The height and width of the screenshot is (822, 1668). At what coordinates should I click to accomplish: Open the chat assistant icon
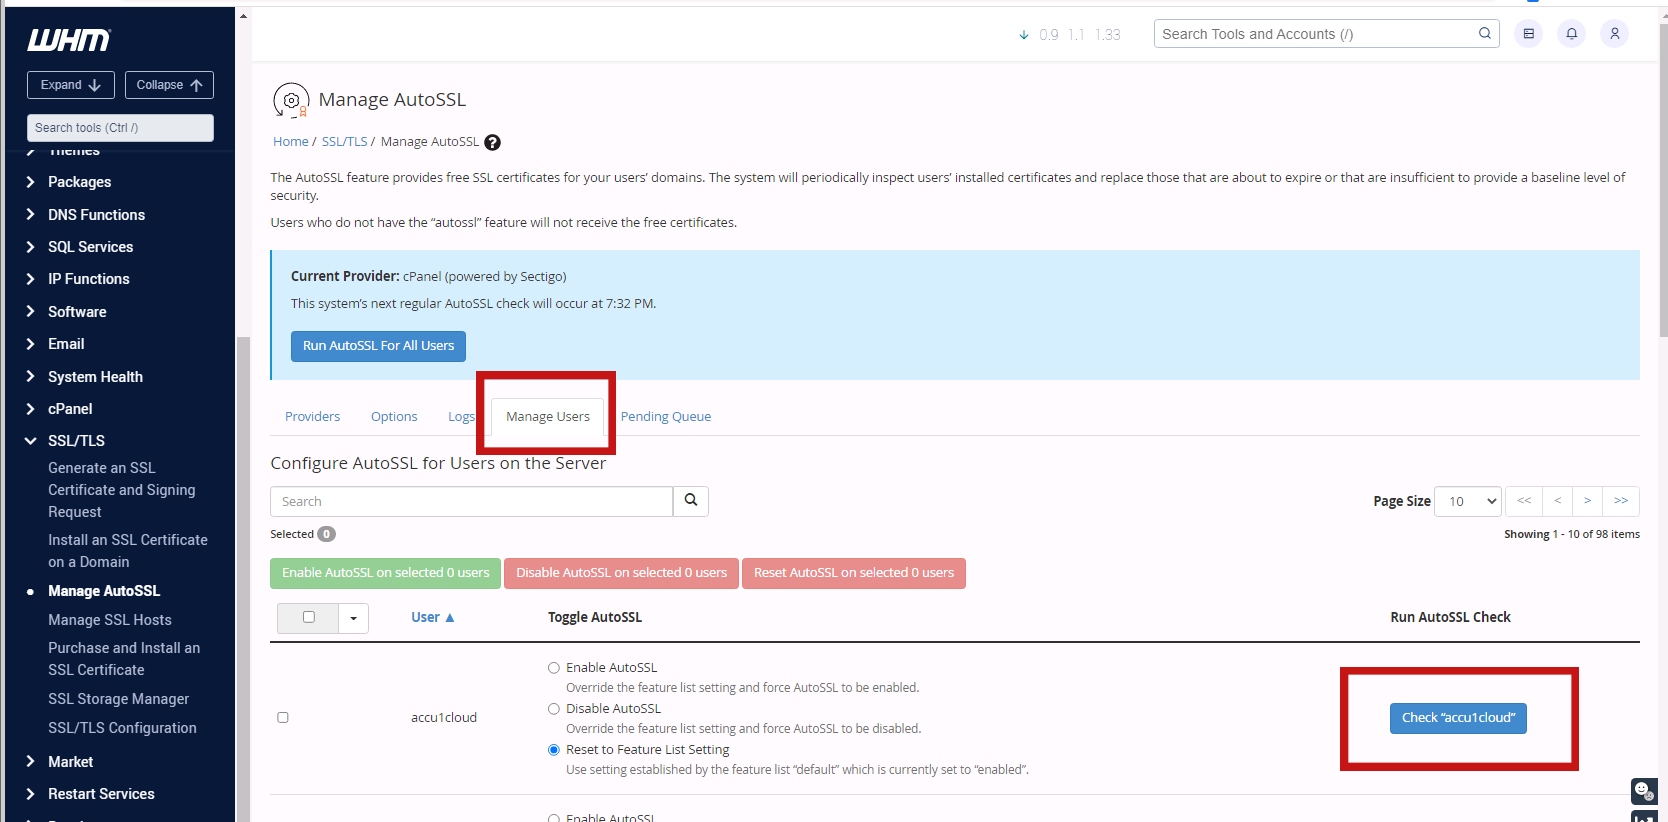(1644, 791)
